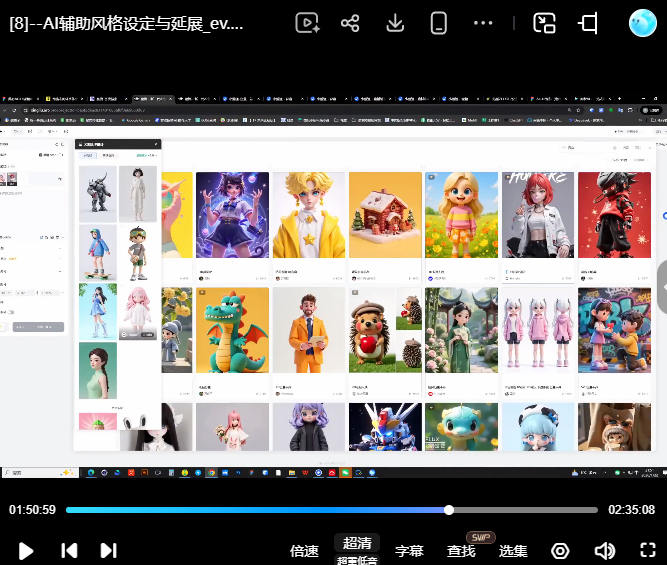Viewport: 667px width, 565px height.
Task: Open the 选集 episode list
Action: coord(513,551)
